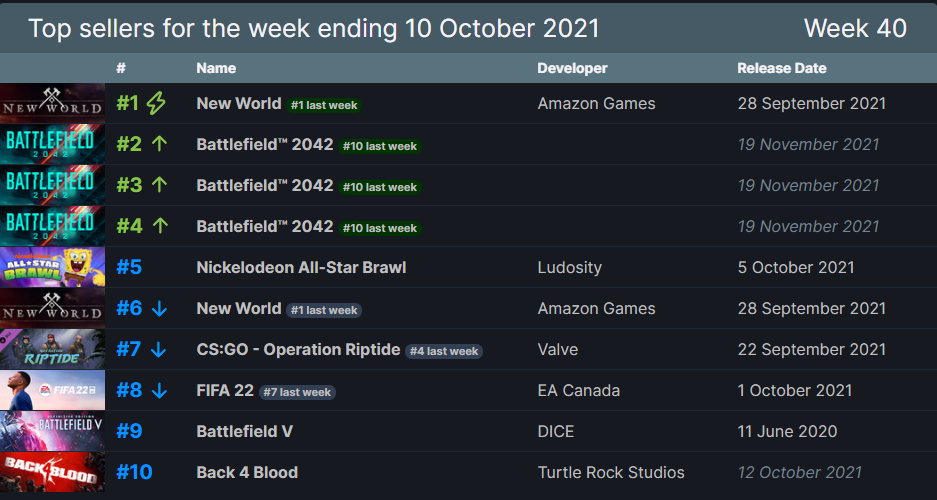937x500 pixels.
Task: Open the CS:GO Riptide banner thumbnail
Action: pos(53,349)
